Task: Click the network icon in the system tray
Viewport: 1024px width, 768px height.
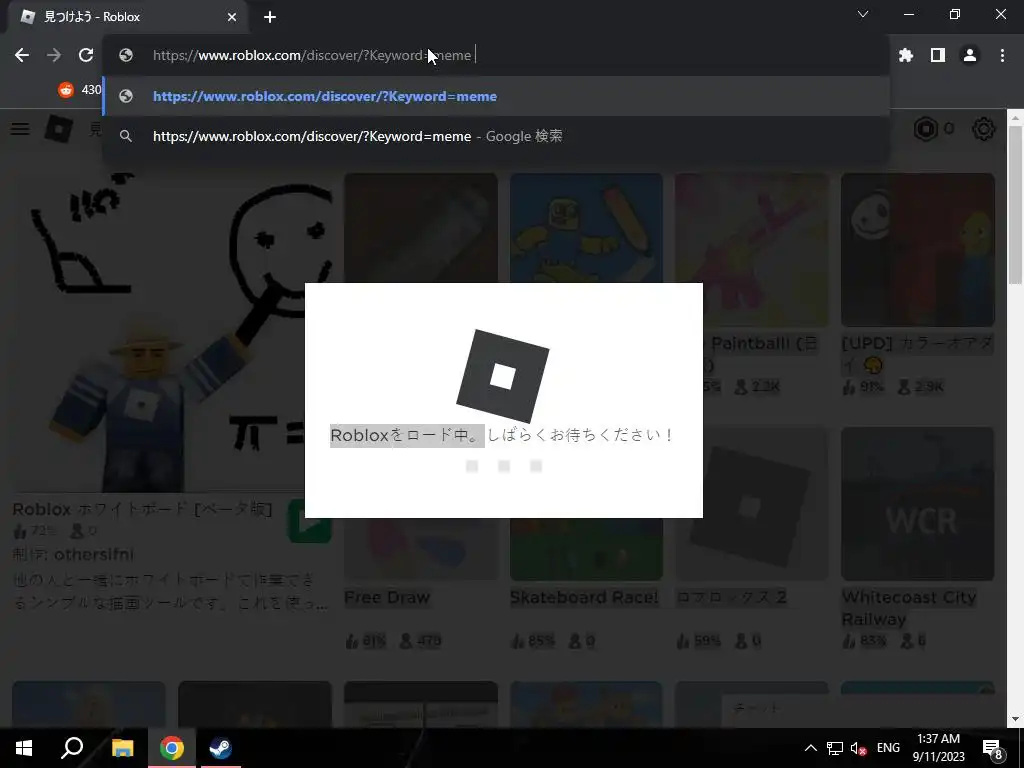Action: (x=835, y=748)
